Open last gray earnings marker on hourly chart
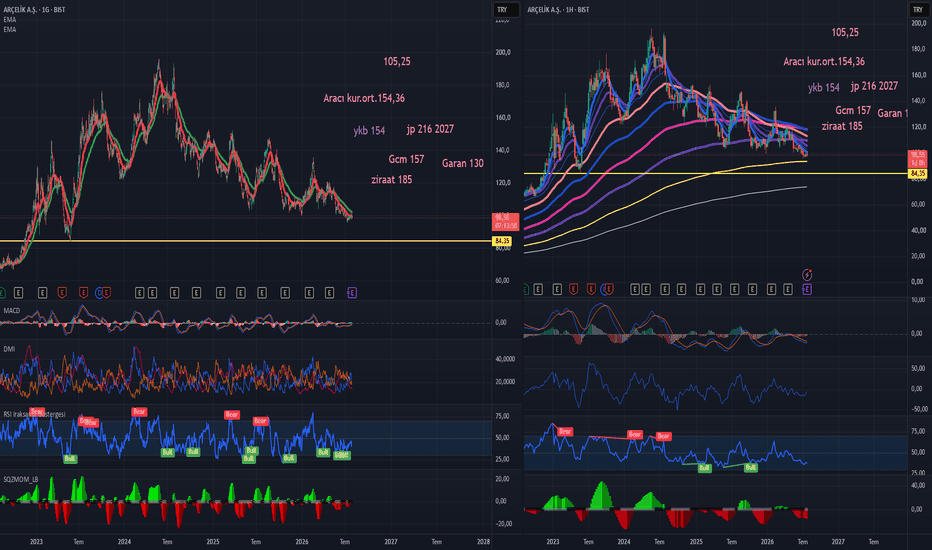 pos(788,289)
